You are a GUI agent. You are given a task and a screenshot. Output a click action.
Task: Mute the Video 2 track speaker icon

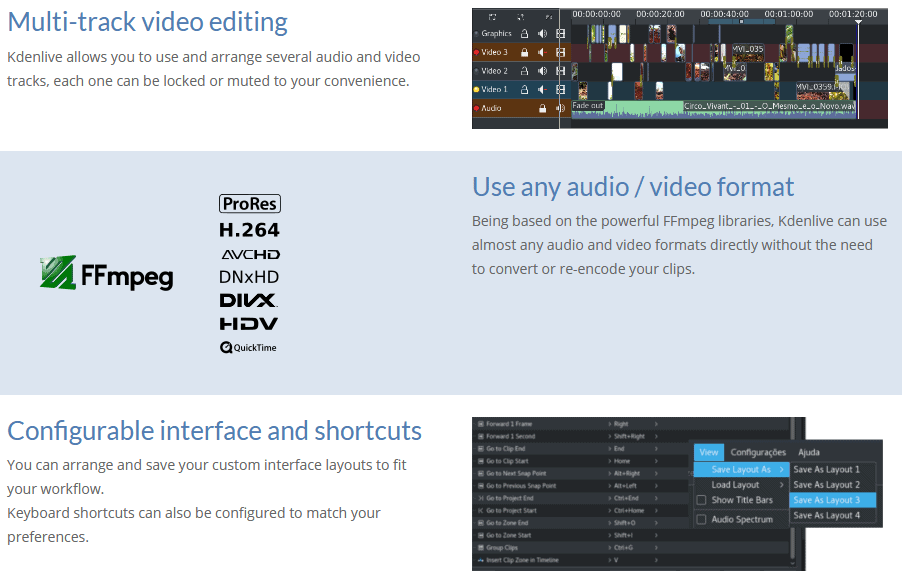point(542,71)
